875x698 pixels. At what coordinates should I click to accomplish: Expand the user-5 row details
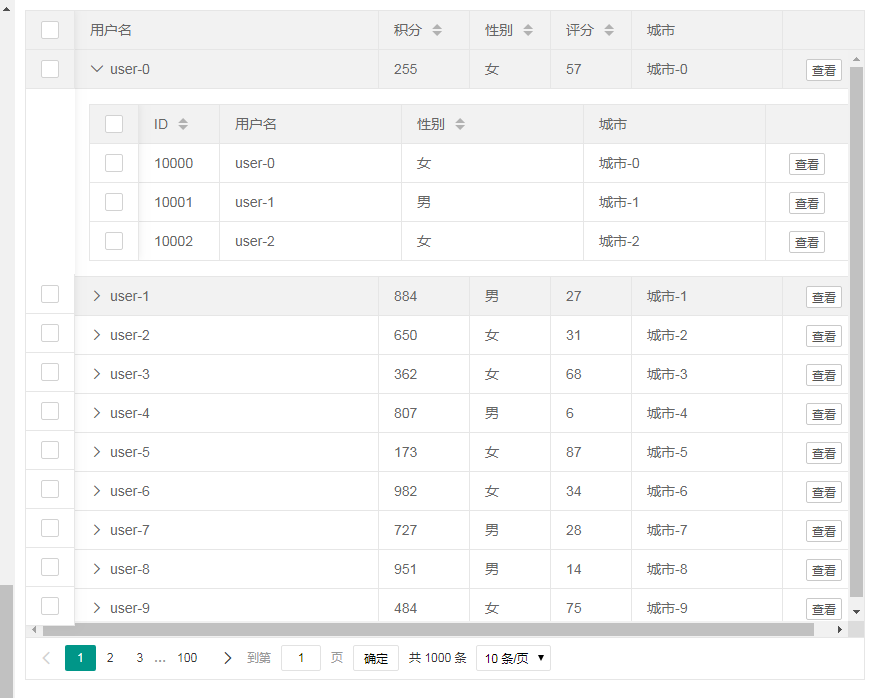97,452
